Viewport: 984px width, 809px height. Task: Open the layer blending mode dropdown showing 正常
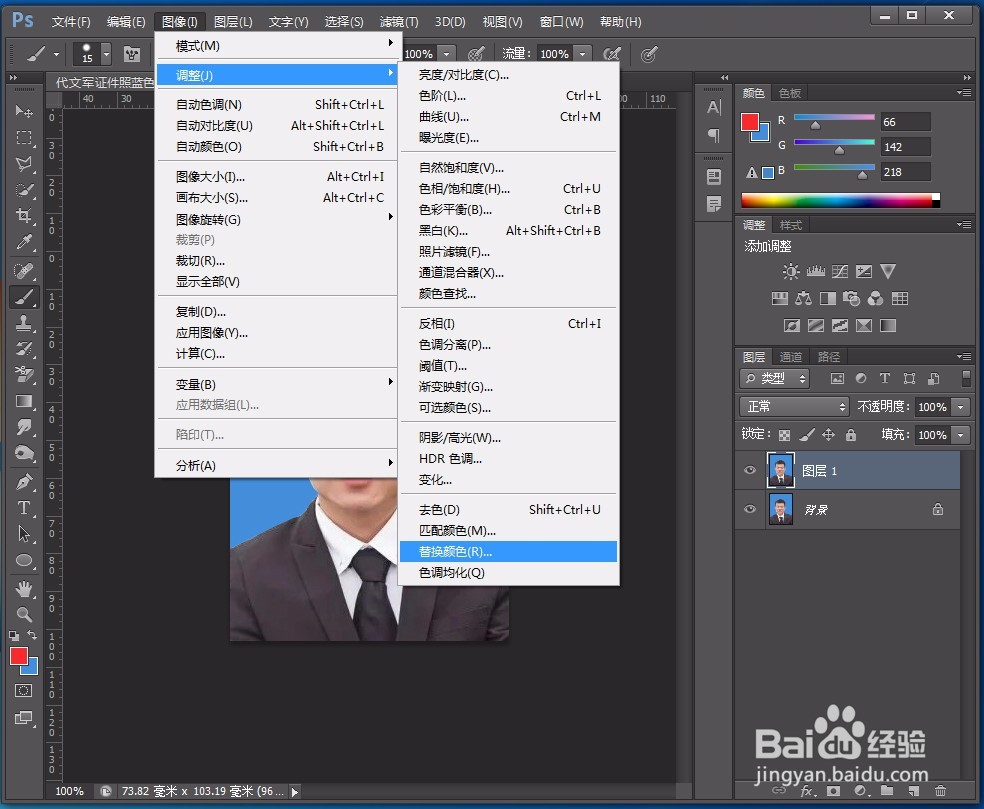794,406
